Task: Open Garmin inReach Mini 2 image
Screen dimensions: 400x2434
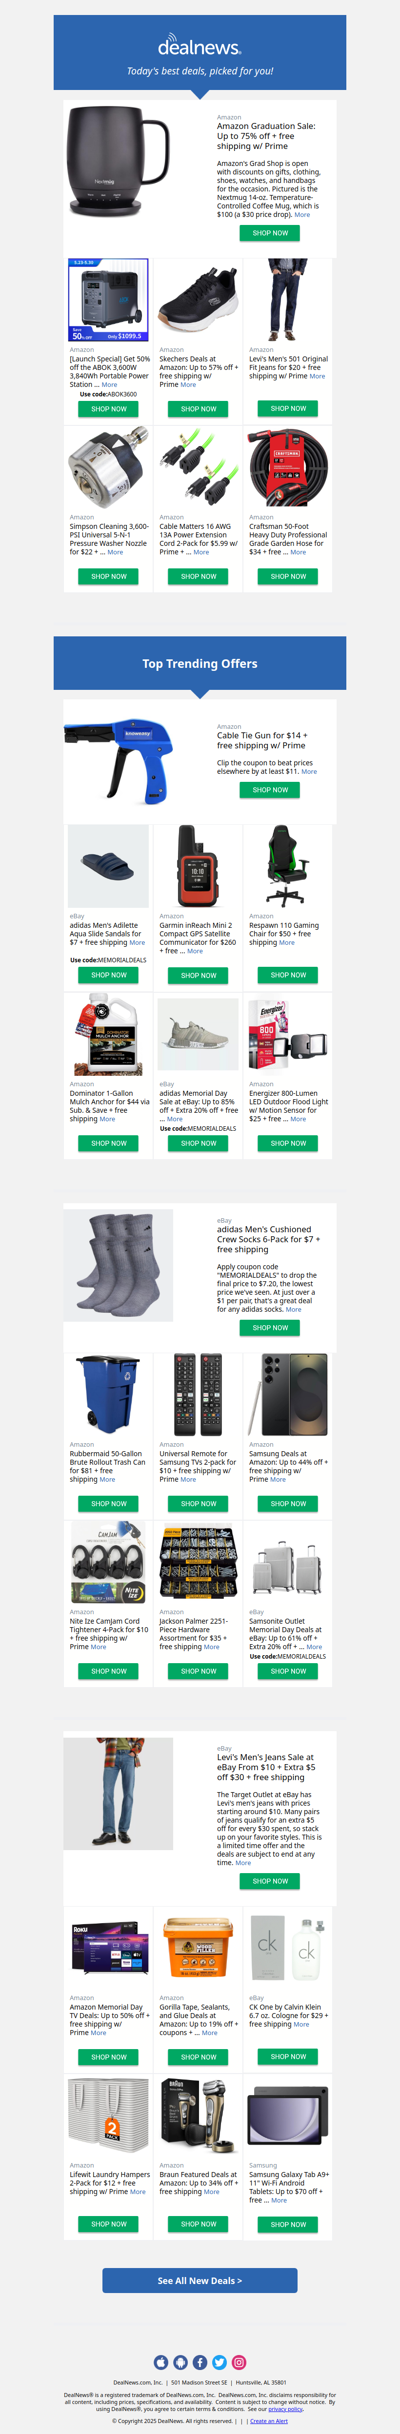Action: point(198,866)
